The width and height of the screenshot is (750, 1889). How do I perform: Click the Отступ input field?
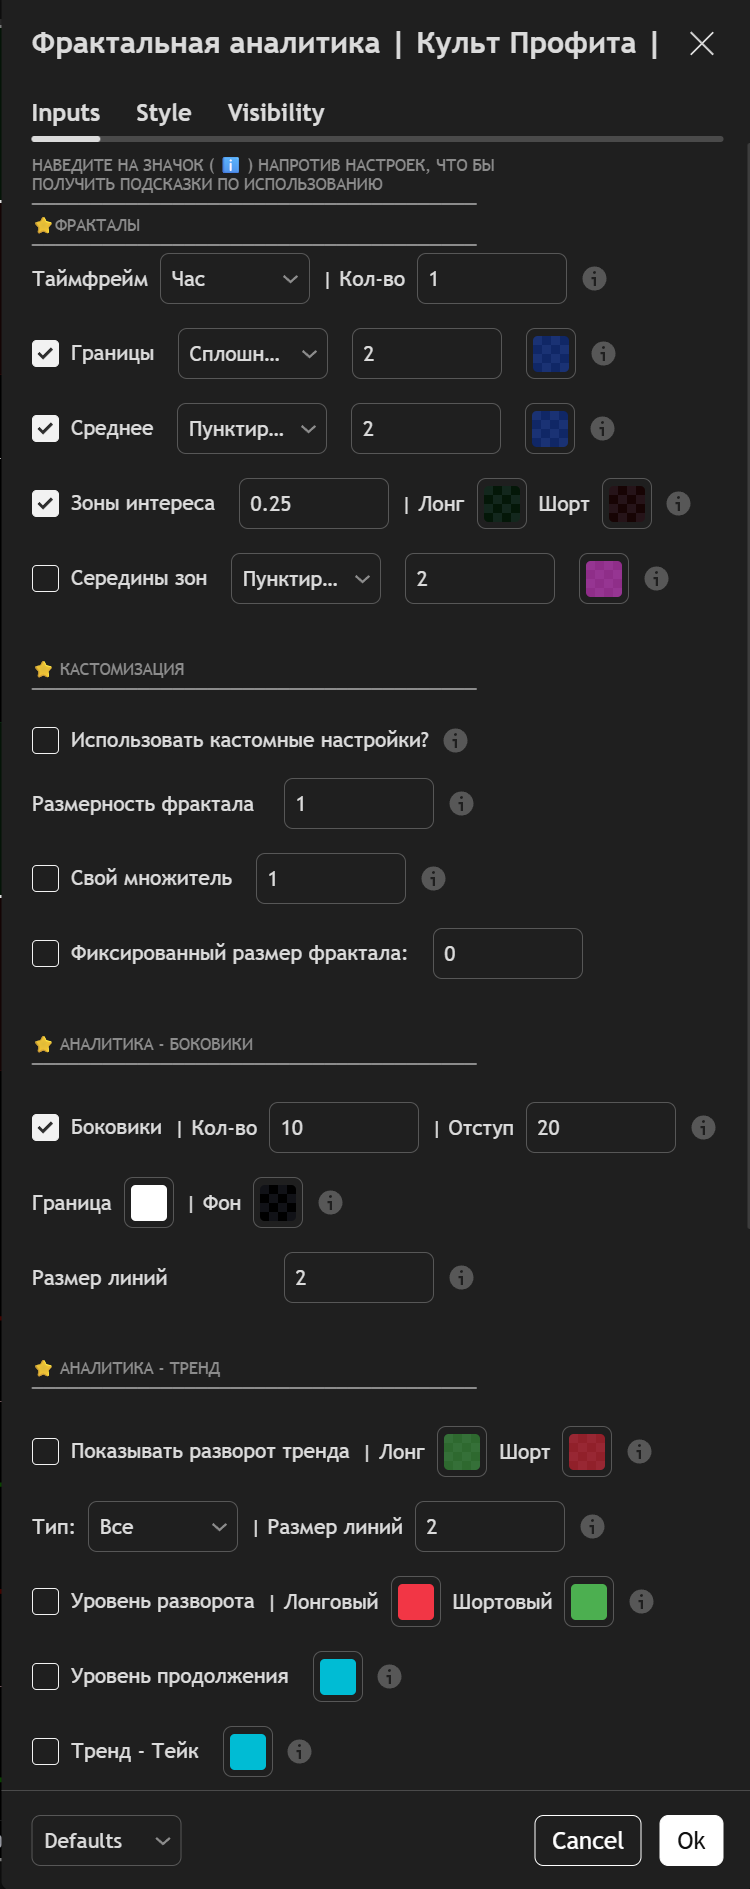point(600,1128)
